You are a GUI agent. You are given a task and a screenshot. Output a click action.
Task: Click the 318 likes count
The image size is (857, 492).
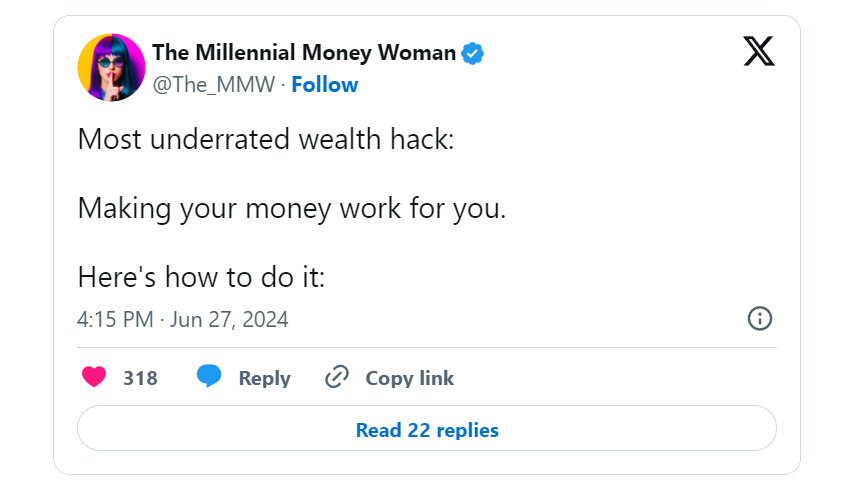click(140, 378)
